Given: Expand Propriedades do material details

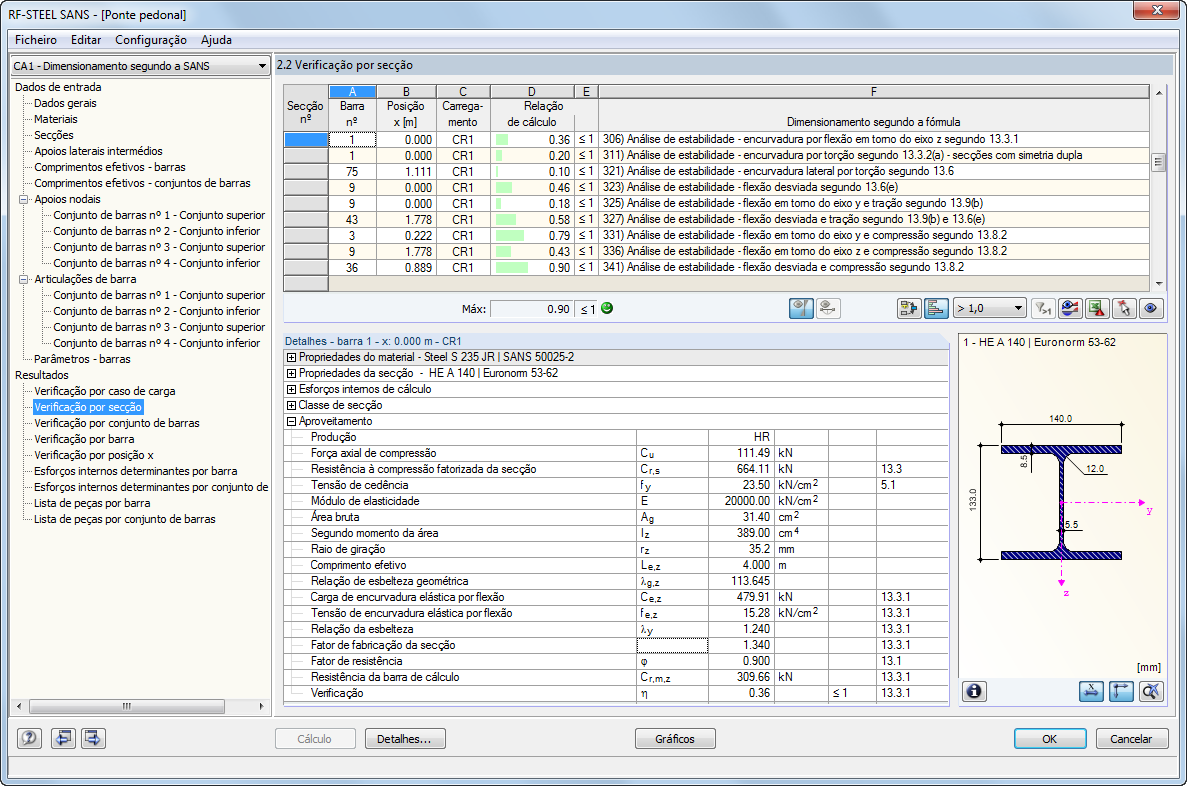Looking at the screenshot, I should pyautogui.click(x=291, y=357).
